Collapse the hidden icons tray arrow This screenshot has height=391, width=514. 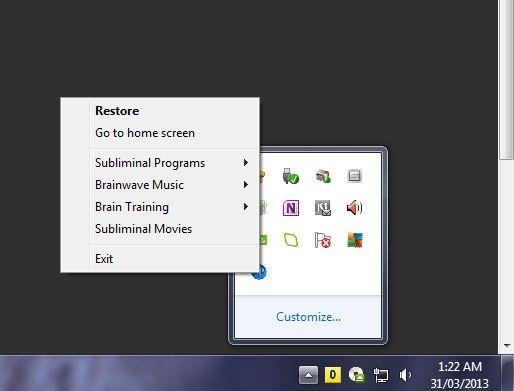(308, 375)
